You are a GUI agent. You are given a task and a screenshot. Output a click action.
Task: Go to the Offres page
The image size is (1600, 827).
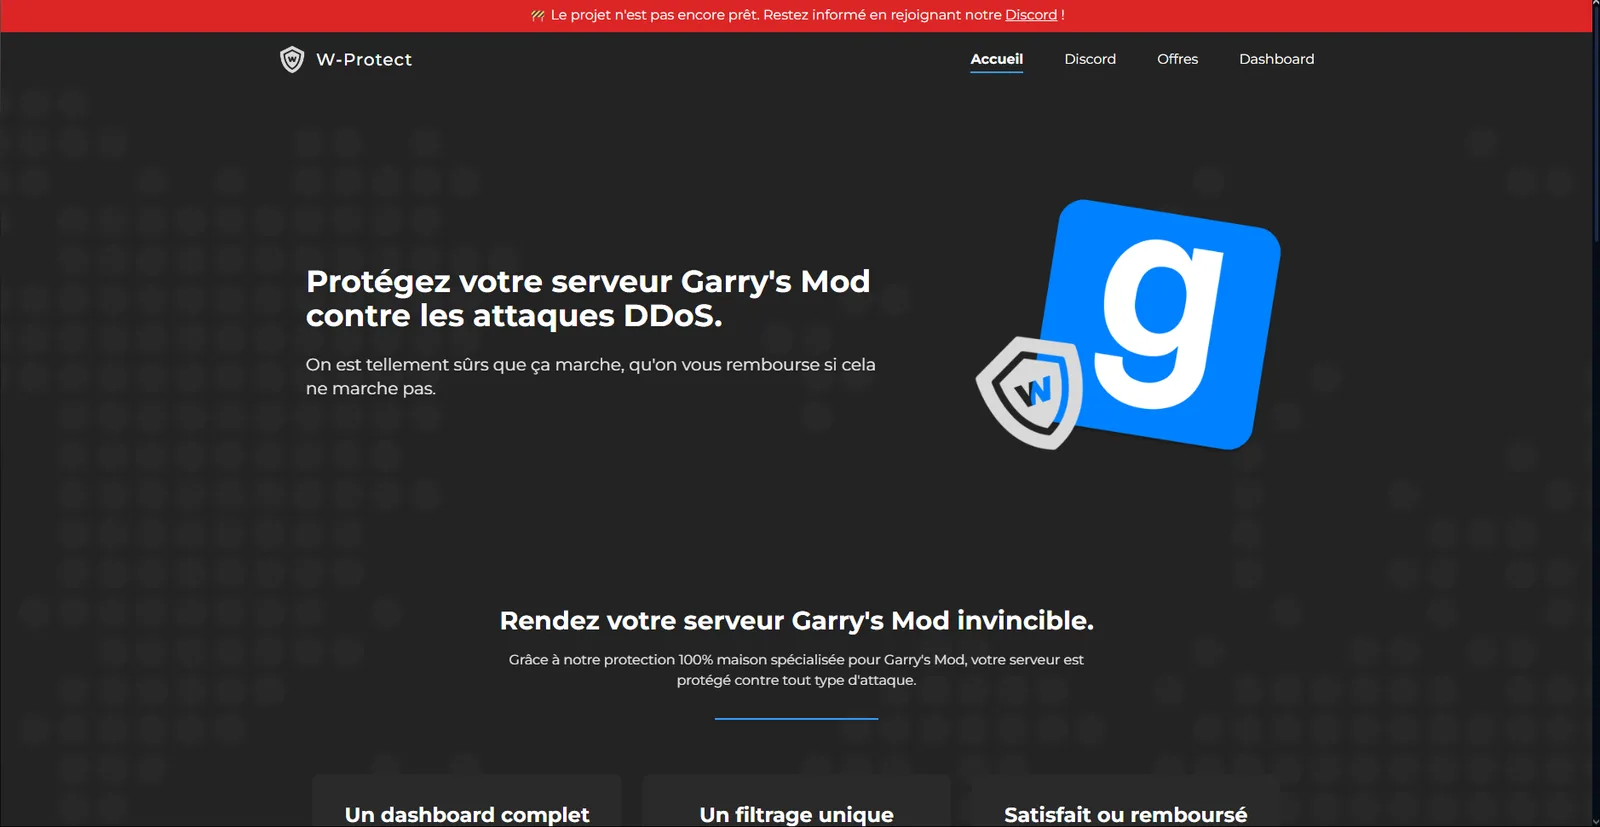point(1177,59)
